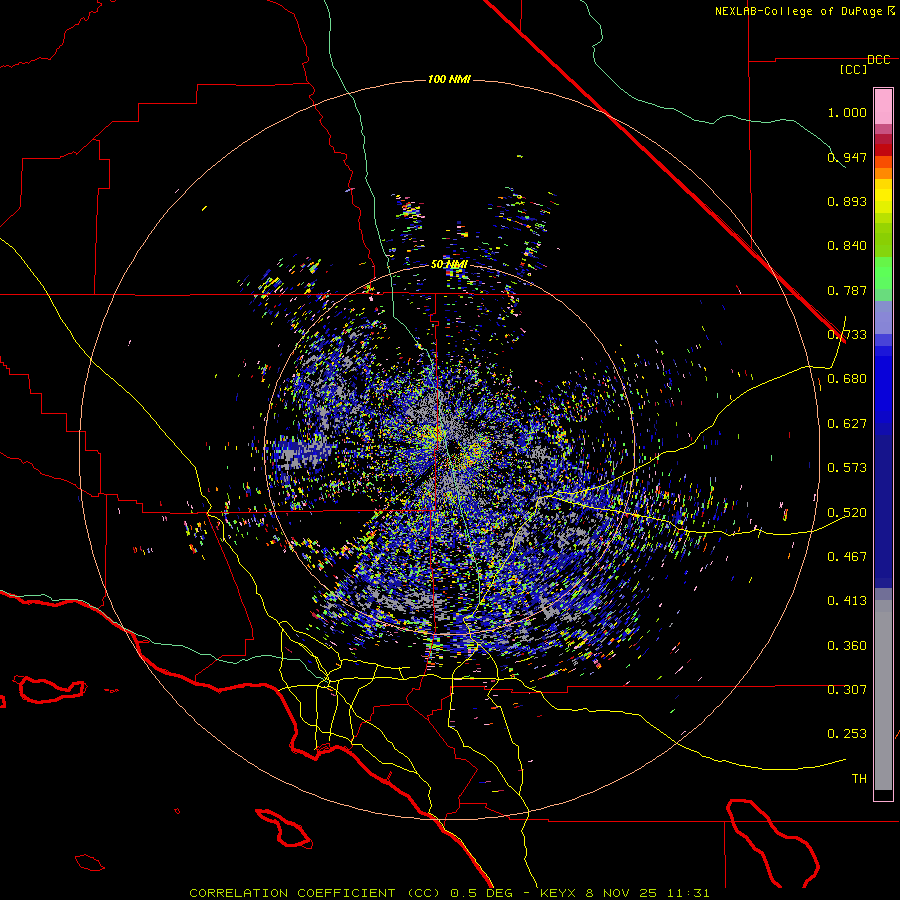Click the 0.893 scale value
900x900 pixels.
tap(847, 201)
